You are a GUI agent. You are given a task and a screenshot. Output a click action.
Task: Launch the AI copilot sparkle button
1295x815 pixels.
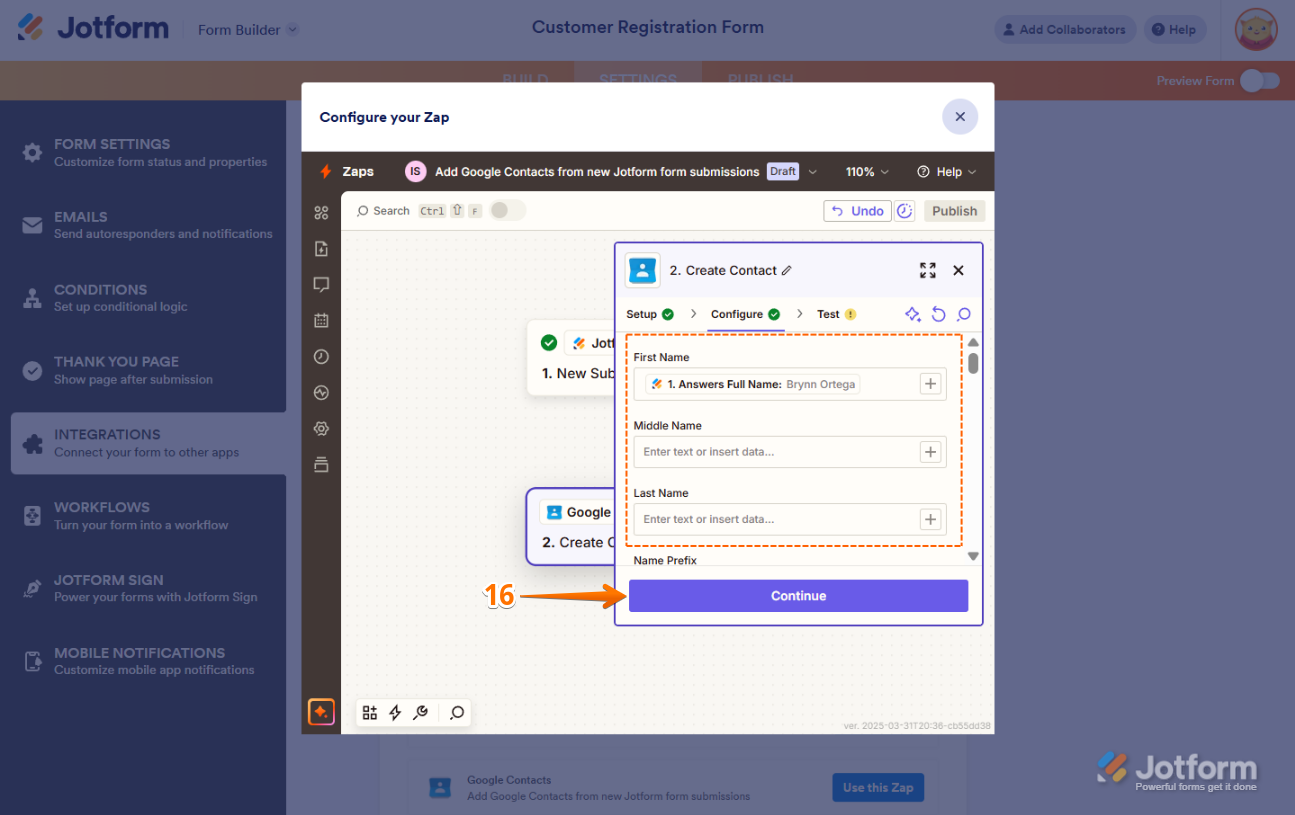[321, 712]
